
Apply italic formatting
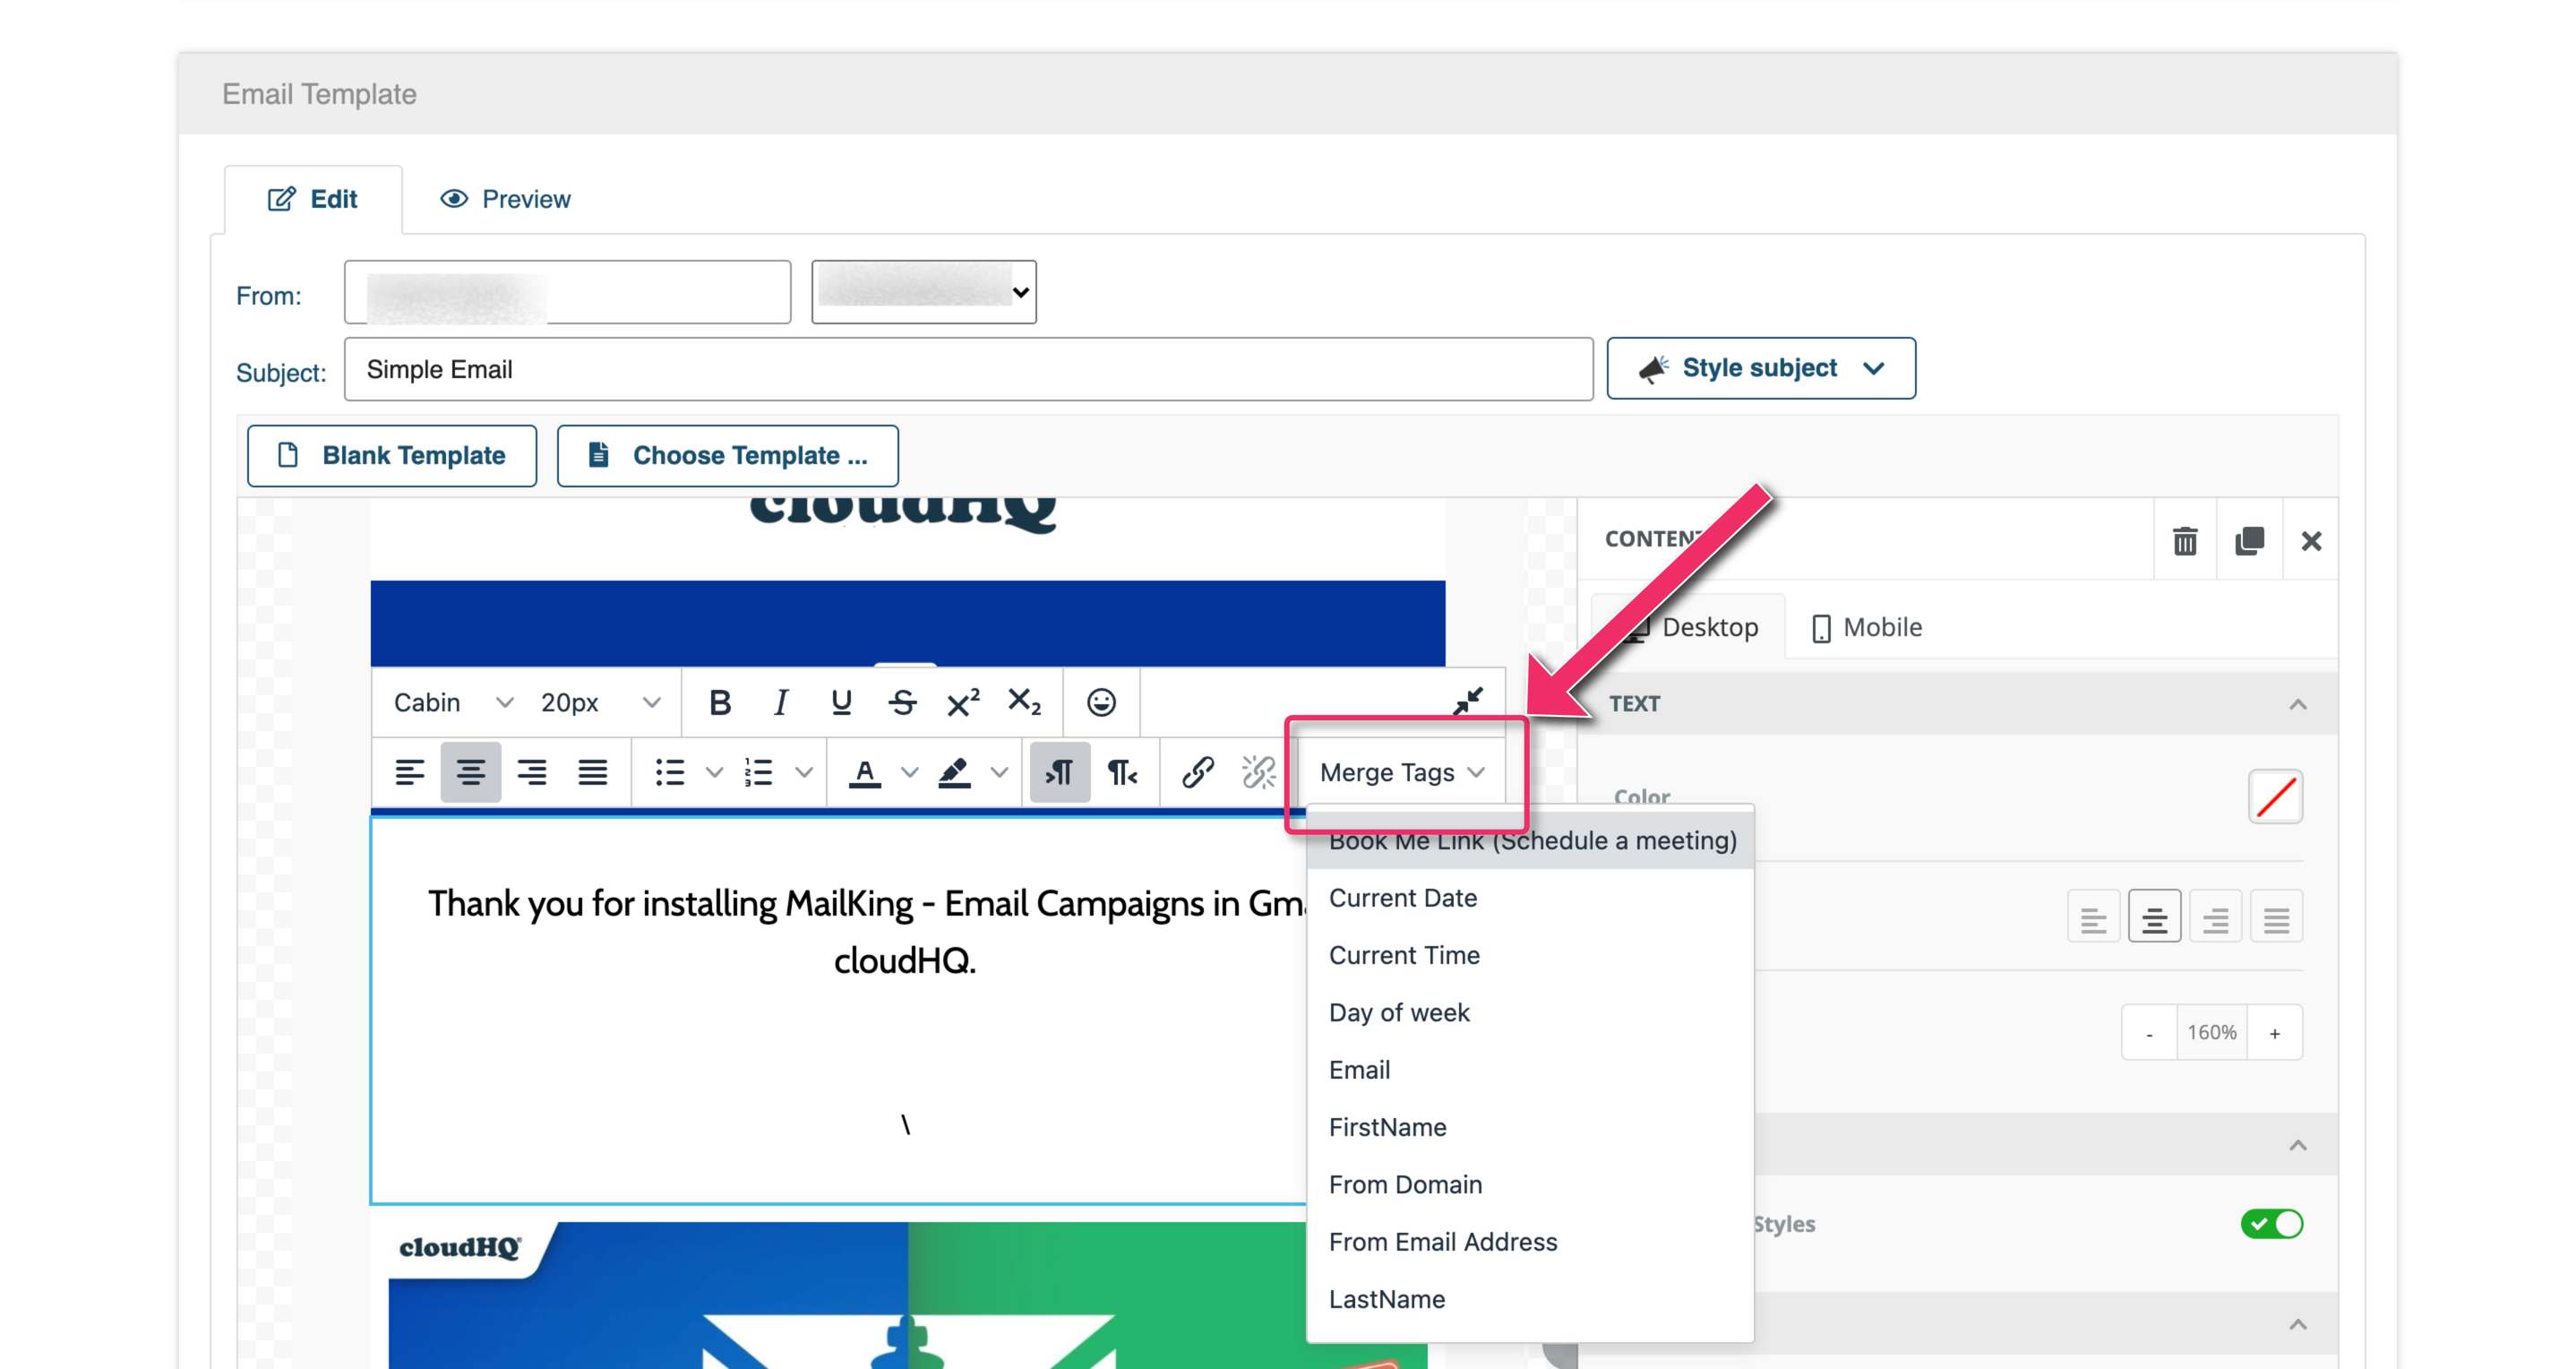[780, 702]
